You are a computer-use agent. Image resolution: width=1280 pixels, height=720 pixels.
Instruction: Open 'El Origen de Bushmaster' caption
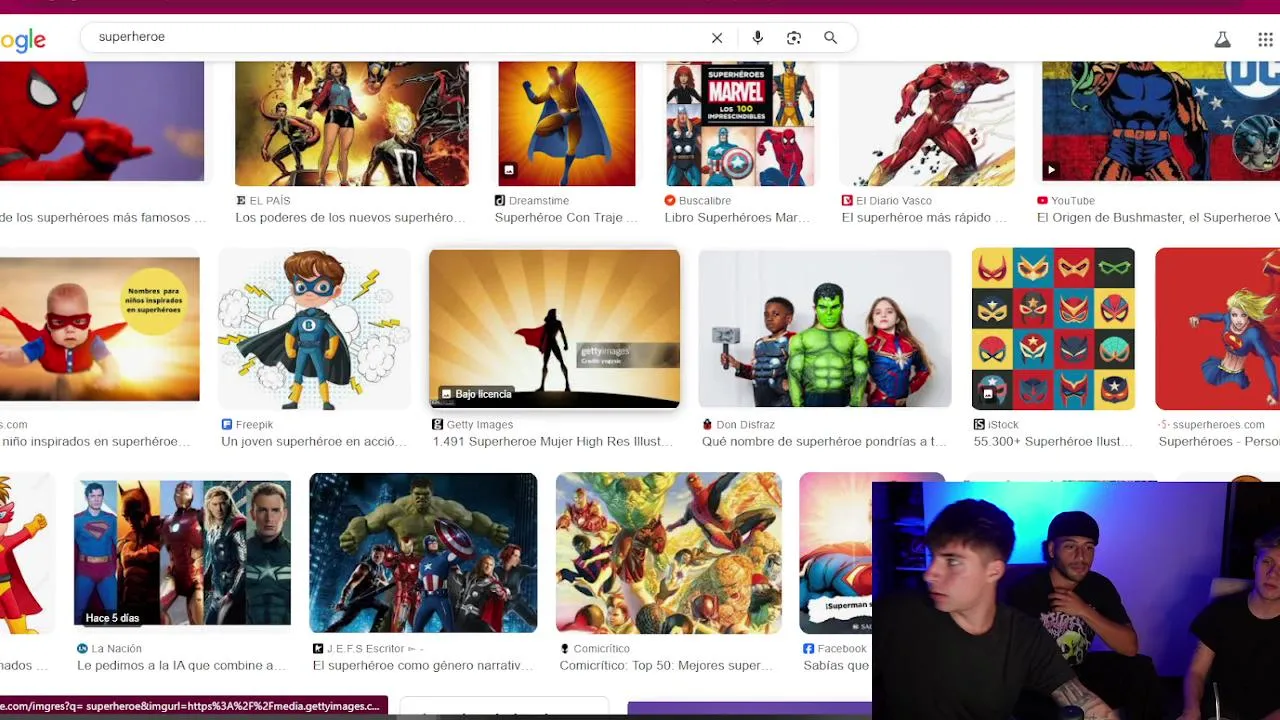(1158, 217)
